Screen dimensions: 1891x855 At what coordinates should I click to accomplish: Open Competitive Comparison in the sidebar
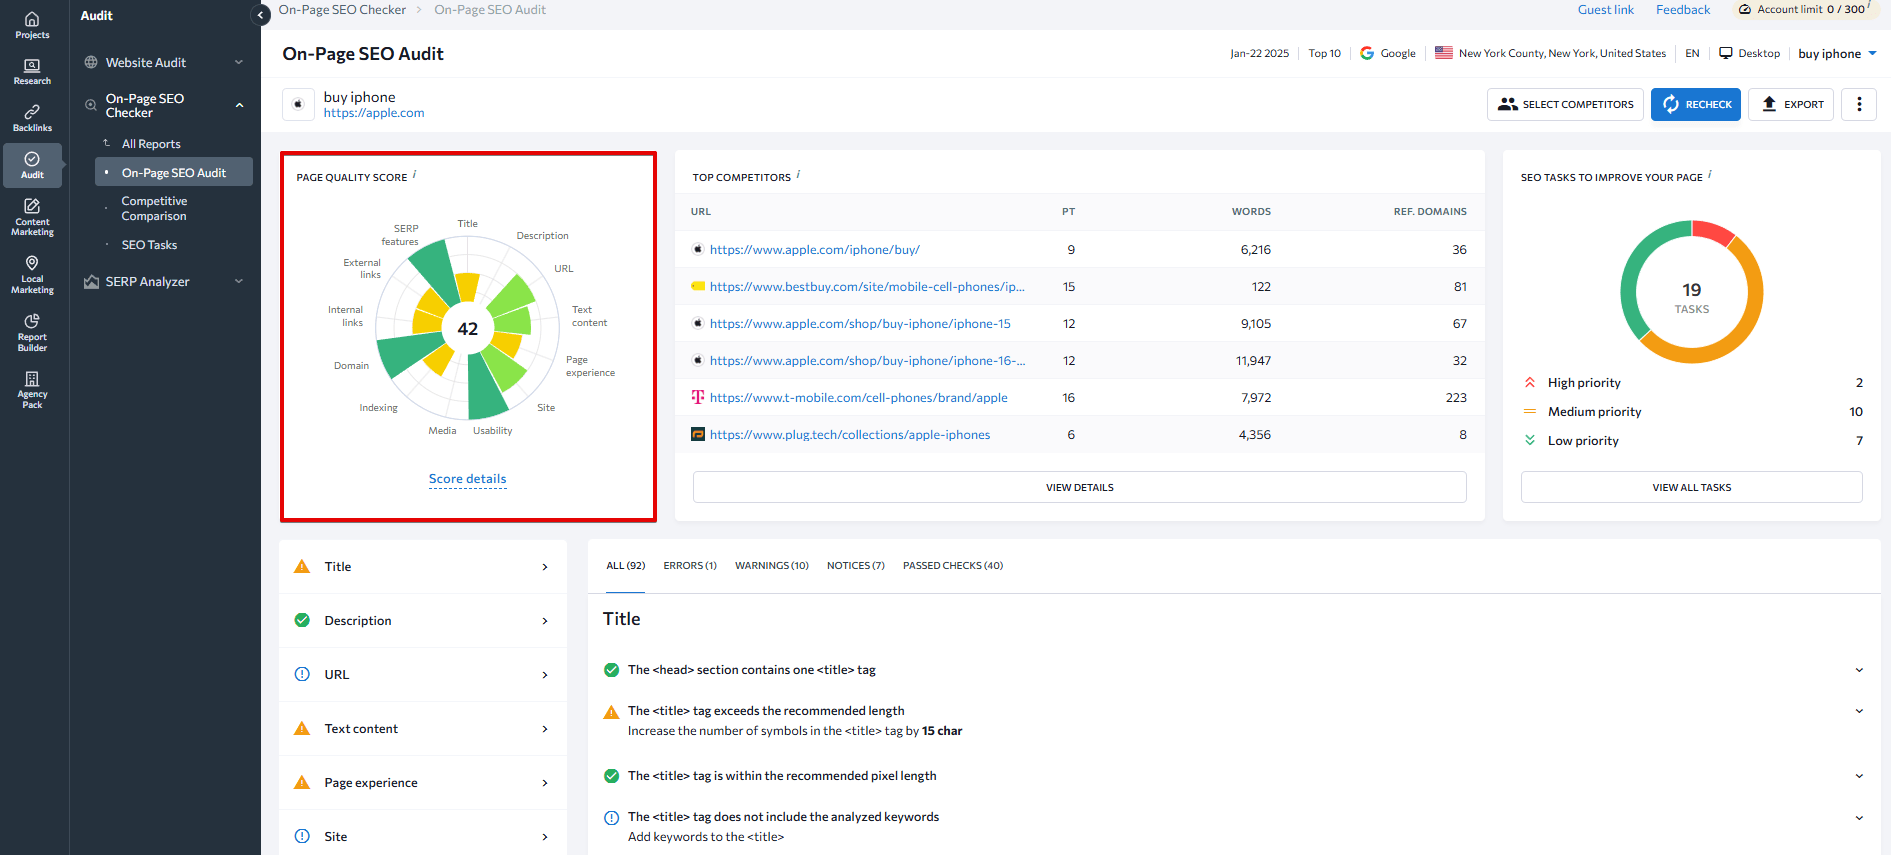pyautogui.click(x=154, y=208)
